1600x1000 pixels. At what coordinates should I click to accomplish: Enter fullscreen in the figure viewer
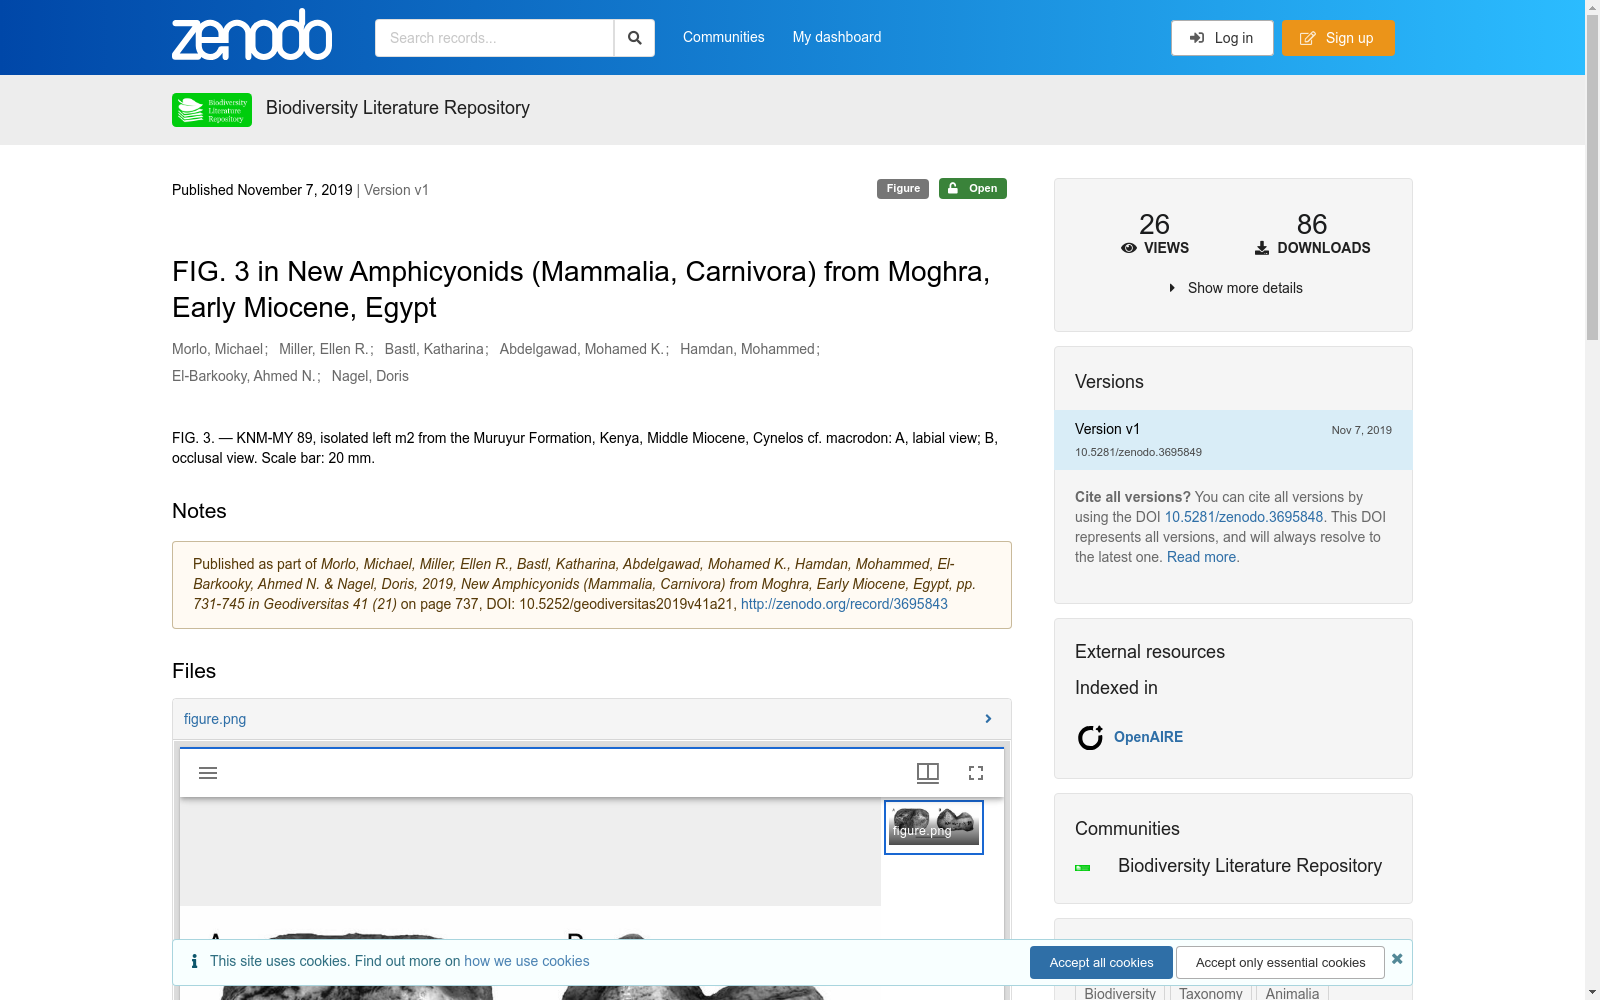click(976, 773)
